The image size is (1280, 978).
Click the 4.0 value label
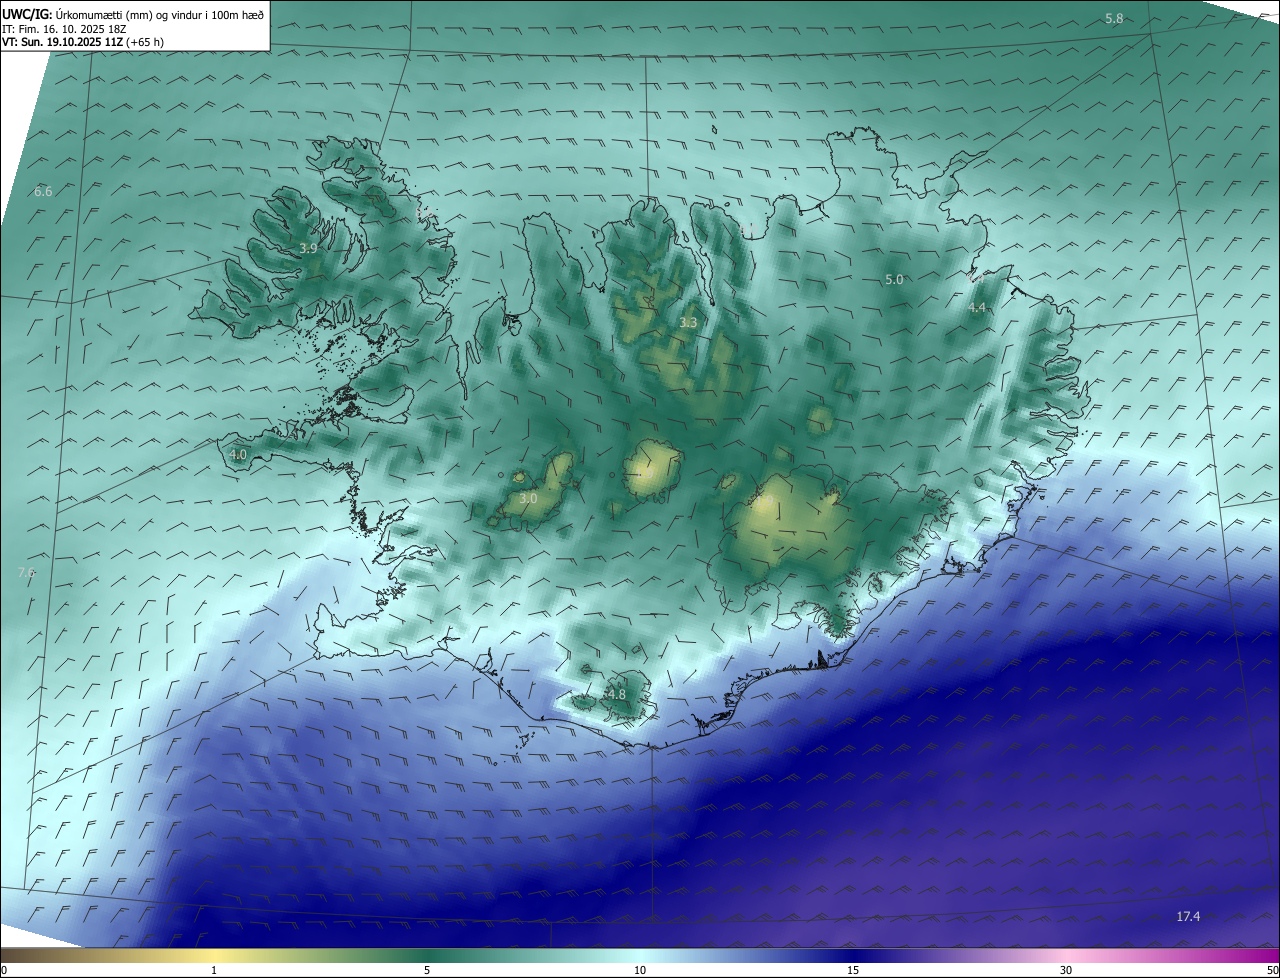tap(238, 454)
